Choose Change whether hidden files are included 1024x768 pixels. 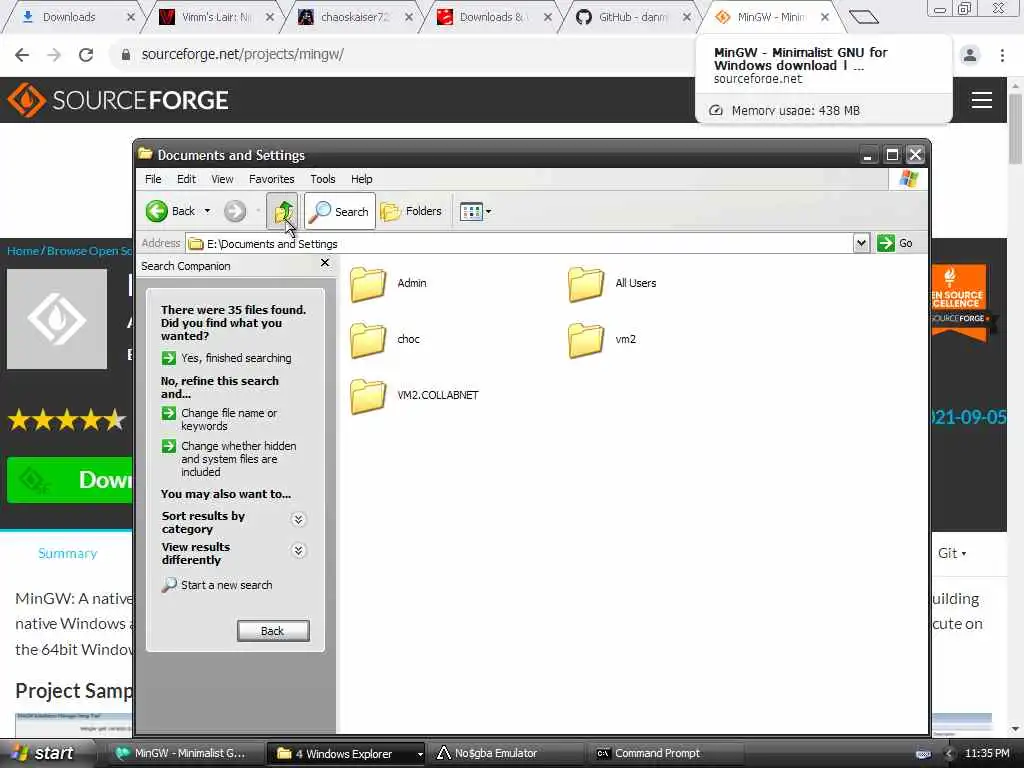tap(229, 458)
